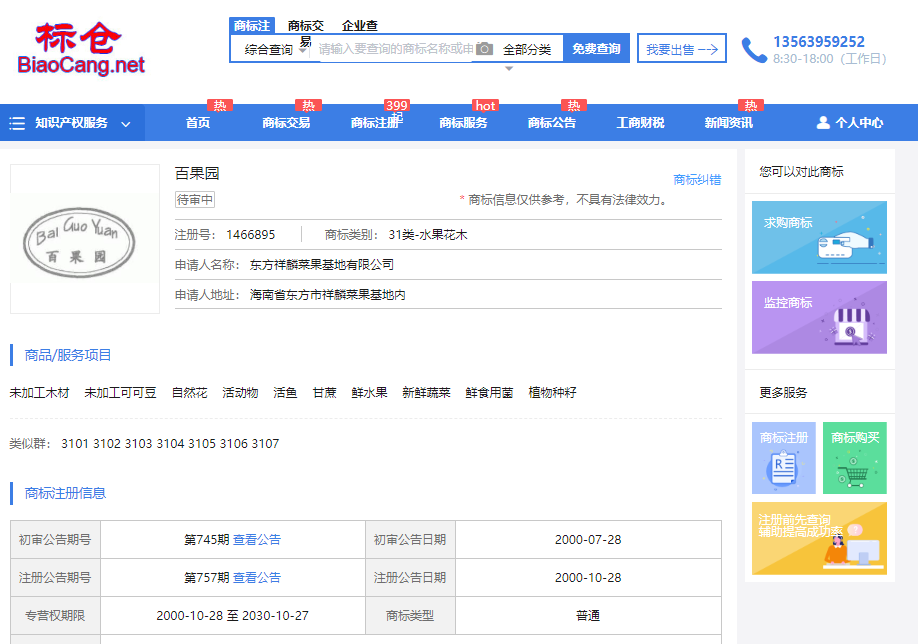Open the yellow 注册前先查询 banner
918x644 pixels.
(819, 538)
